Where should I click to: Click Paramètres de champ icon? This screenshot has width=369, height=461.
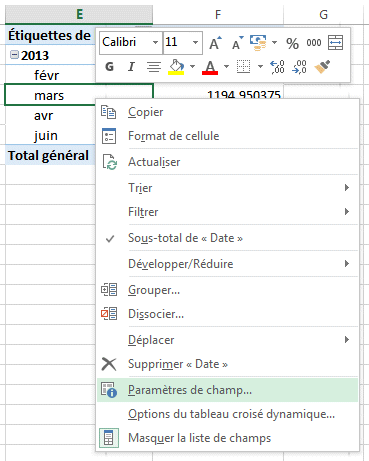[109, 390]
